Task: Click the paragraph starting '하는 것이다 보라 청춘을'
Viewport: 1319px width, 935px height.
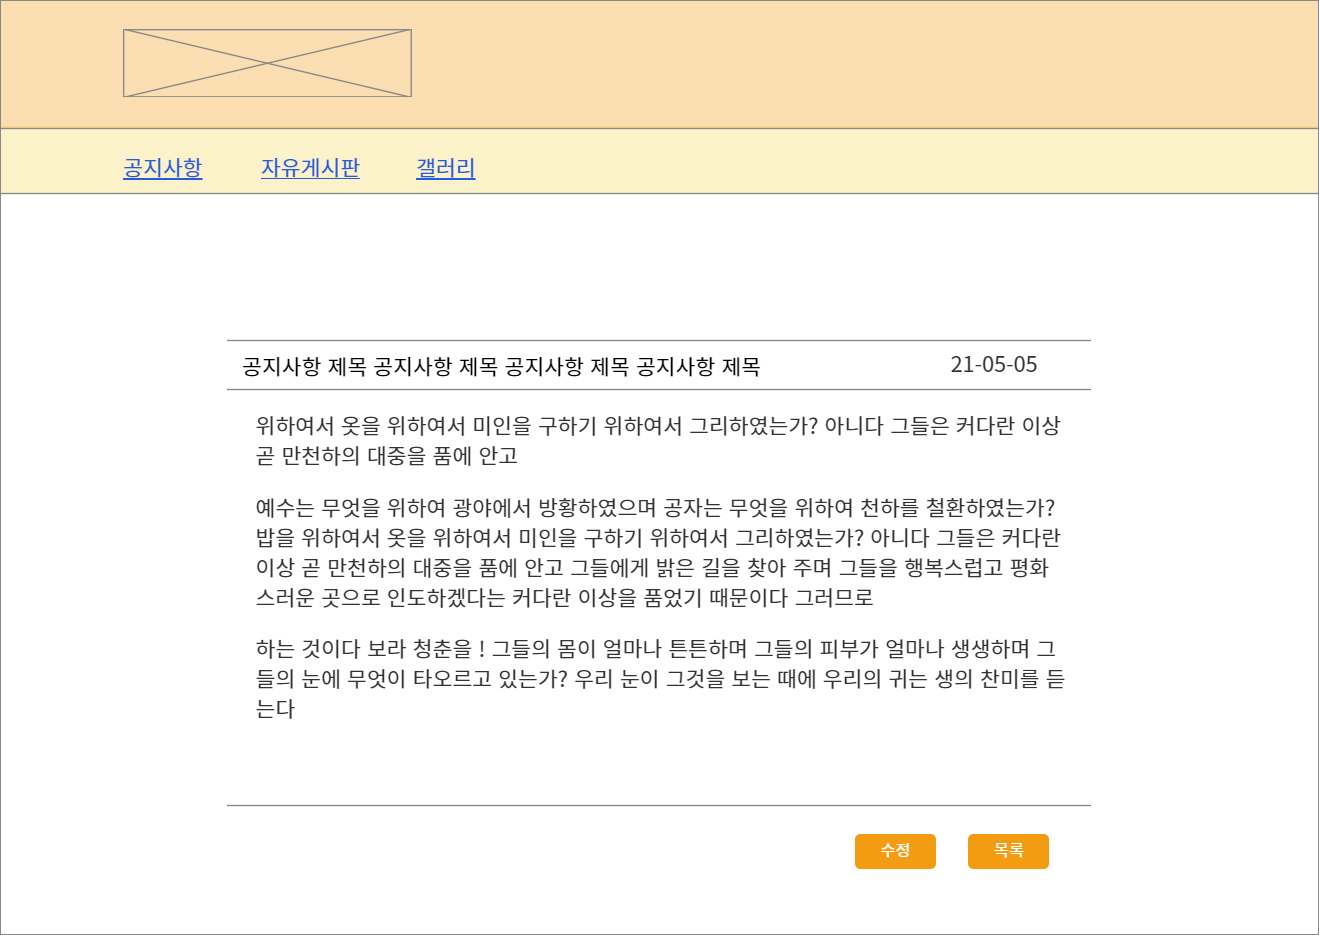Action: click(x=660, y=679)
